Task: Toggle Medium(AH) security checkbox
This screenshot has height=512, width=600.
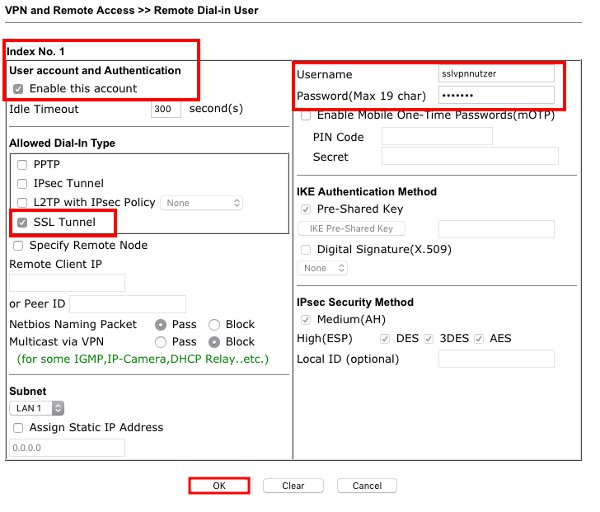Action: [x=306, y=320]
